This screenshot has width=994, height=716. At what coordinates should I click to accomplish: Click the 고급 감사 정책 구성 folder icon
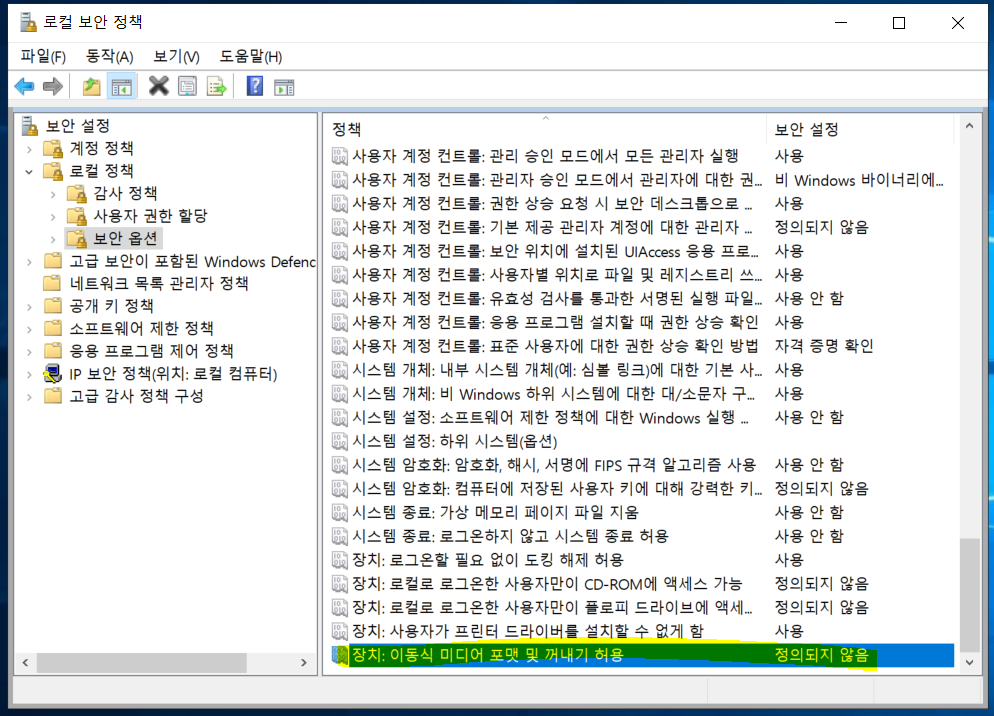click(53, 396)
